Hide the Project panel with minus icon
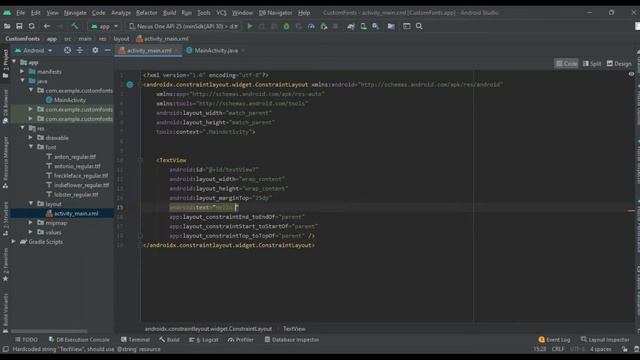 tap(107, 50)
